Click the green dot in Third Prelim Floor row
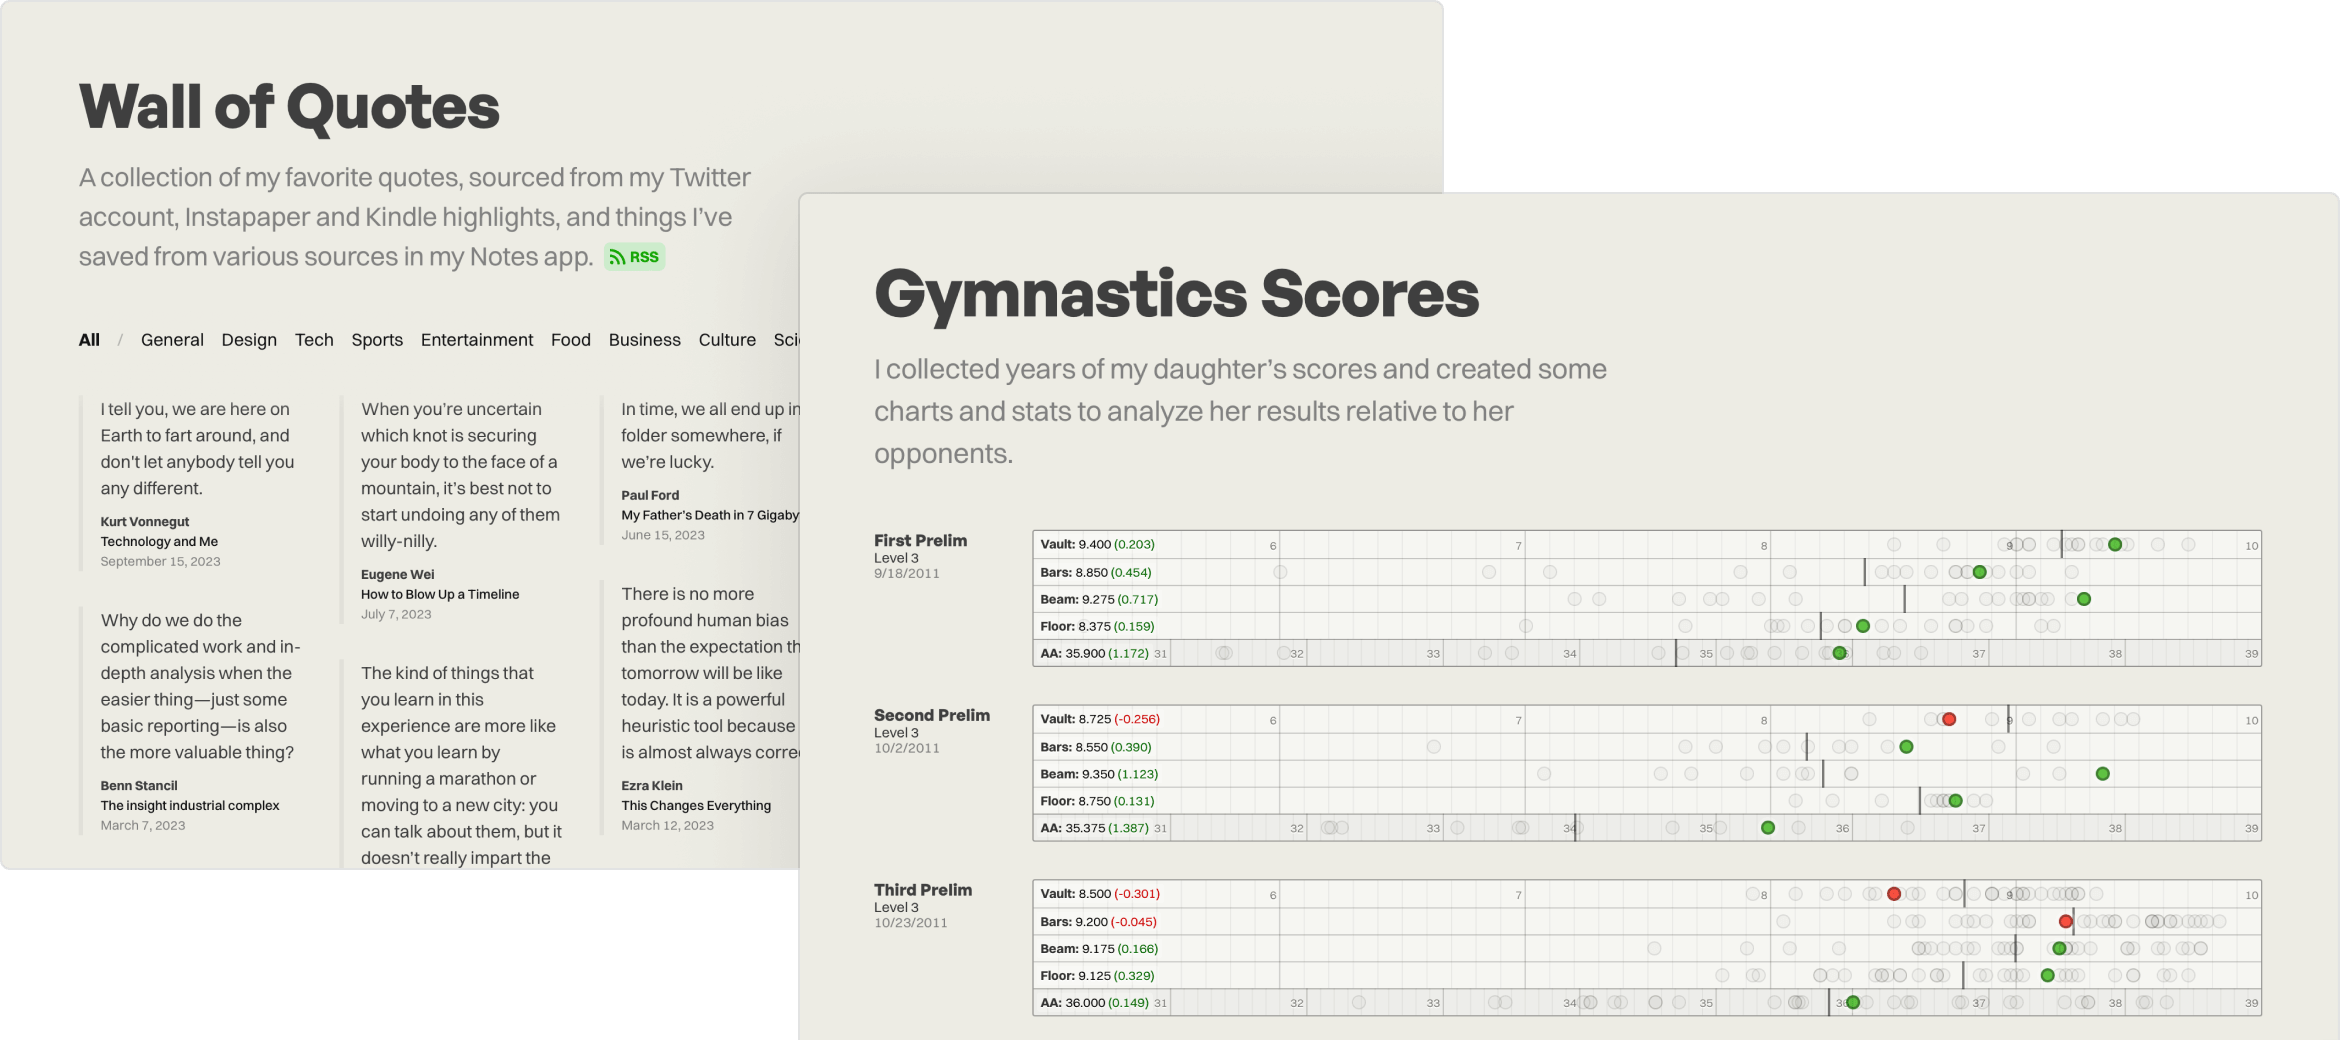2340x1040 pixels. pyautogui.click(x=2047, y=975)
